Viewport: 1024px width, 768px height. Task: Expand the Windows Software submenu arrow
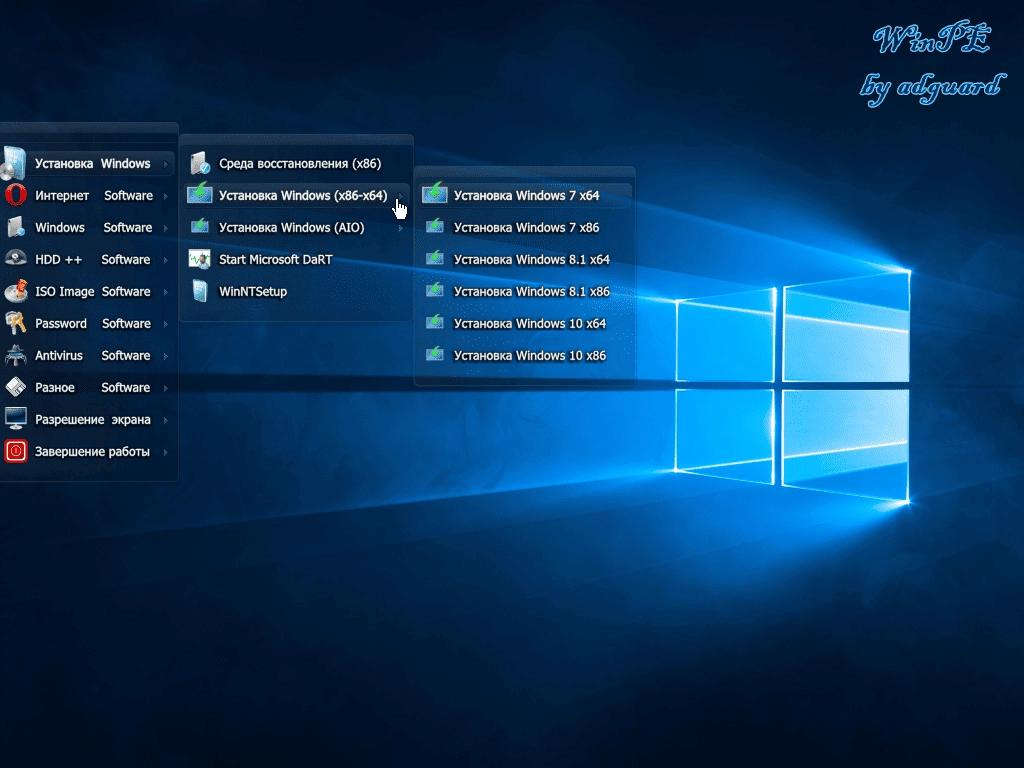166,228
